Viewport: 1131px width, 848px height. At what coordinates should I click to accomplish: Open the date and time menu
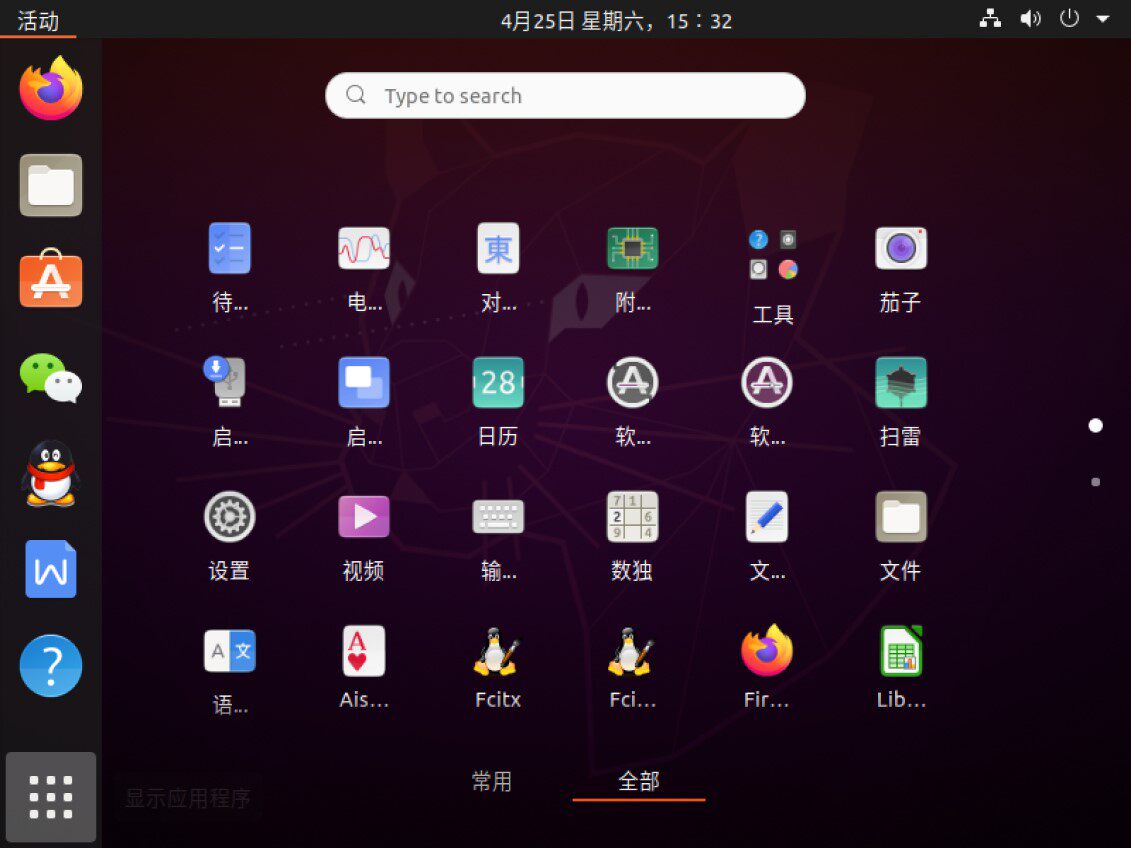(x=617, y=21)
